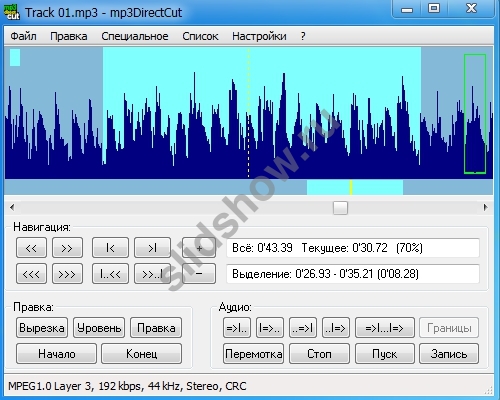The image size is (500, 400).
Task: Click the '<<<' fast rewind navigation button
Action: click(31, 274)
